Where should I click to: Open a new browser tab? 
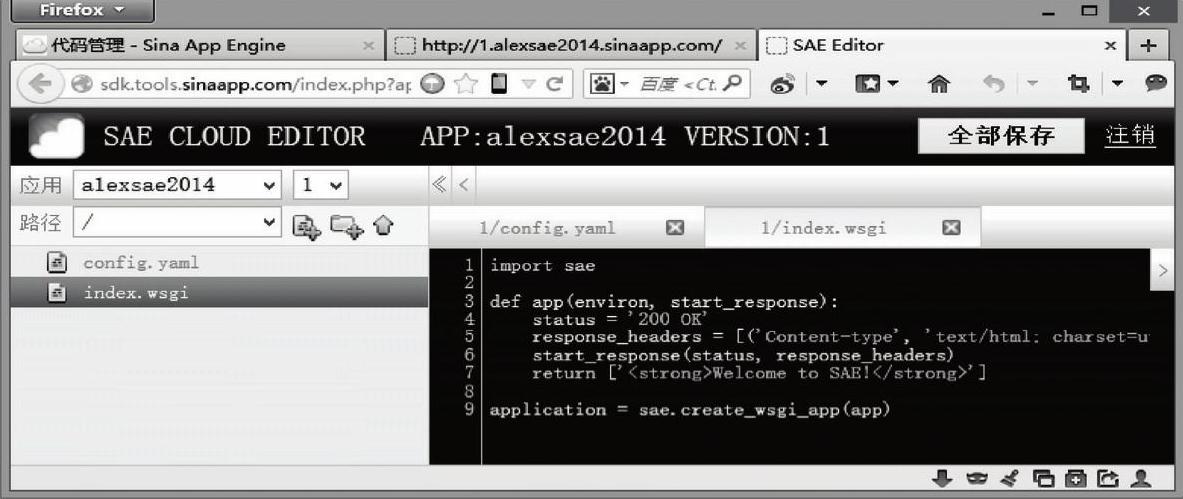coord(1149,45)
